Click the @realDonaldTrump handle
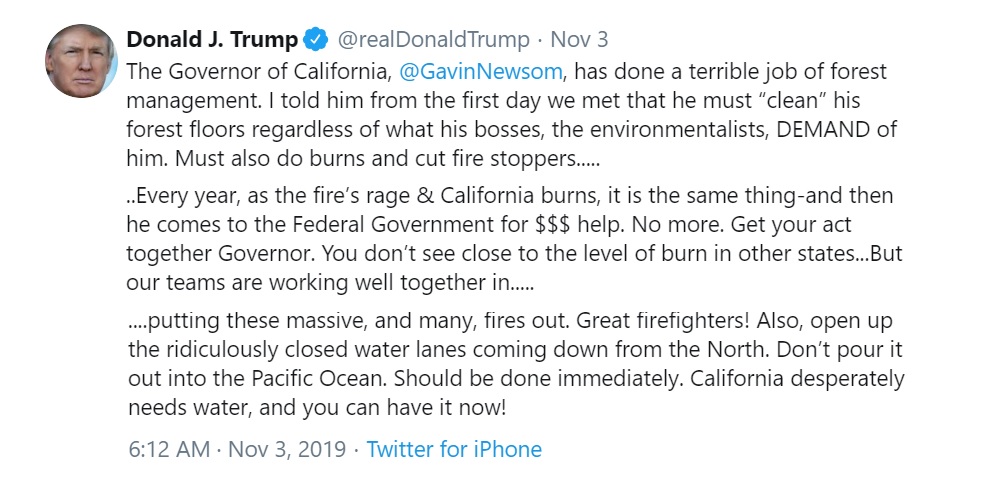 [433, 40]
